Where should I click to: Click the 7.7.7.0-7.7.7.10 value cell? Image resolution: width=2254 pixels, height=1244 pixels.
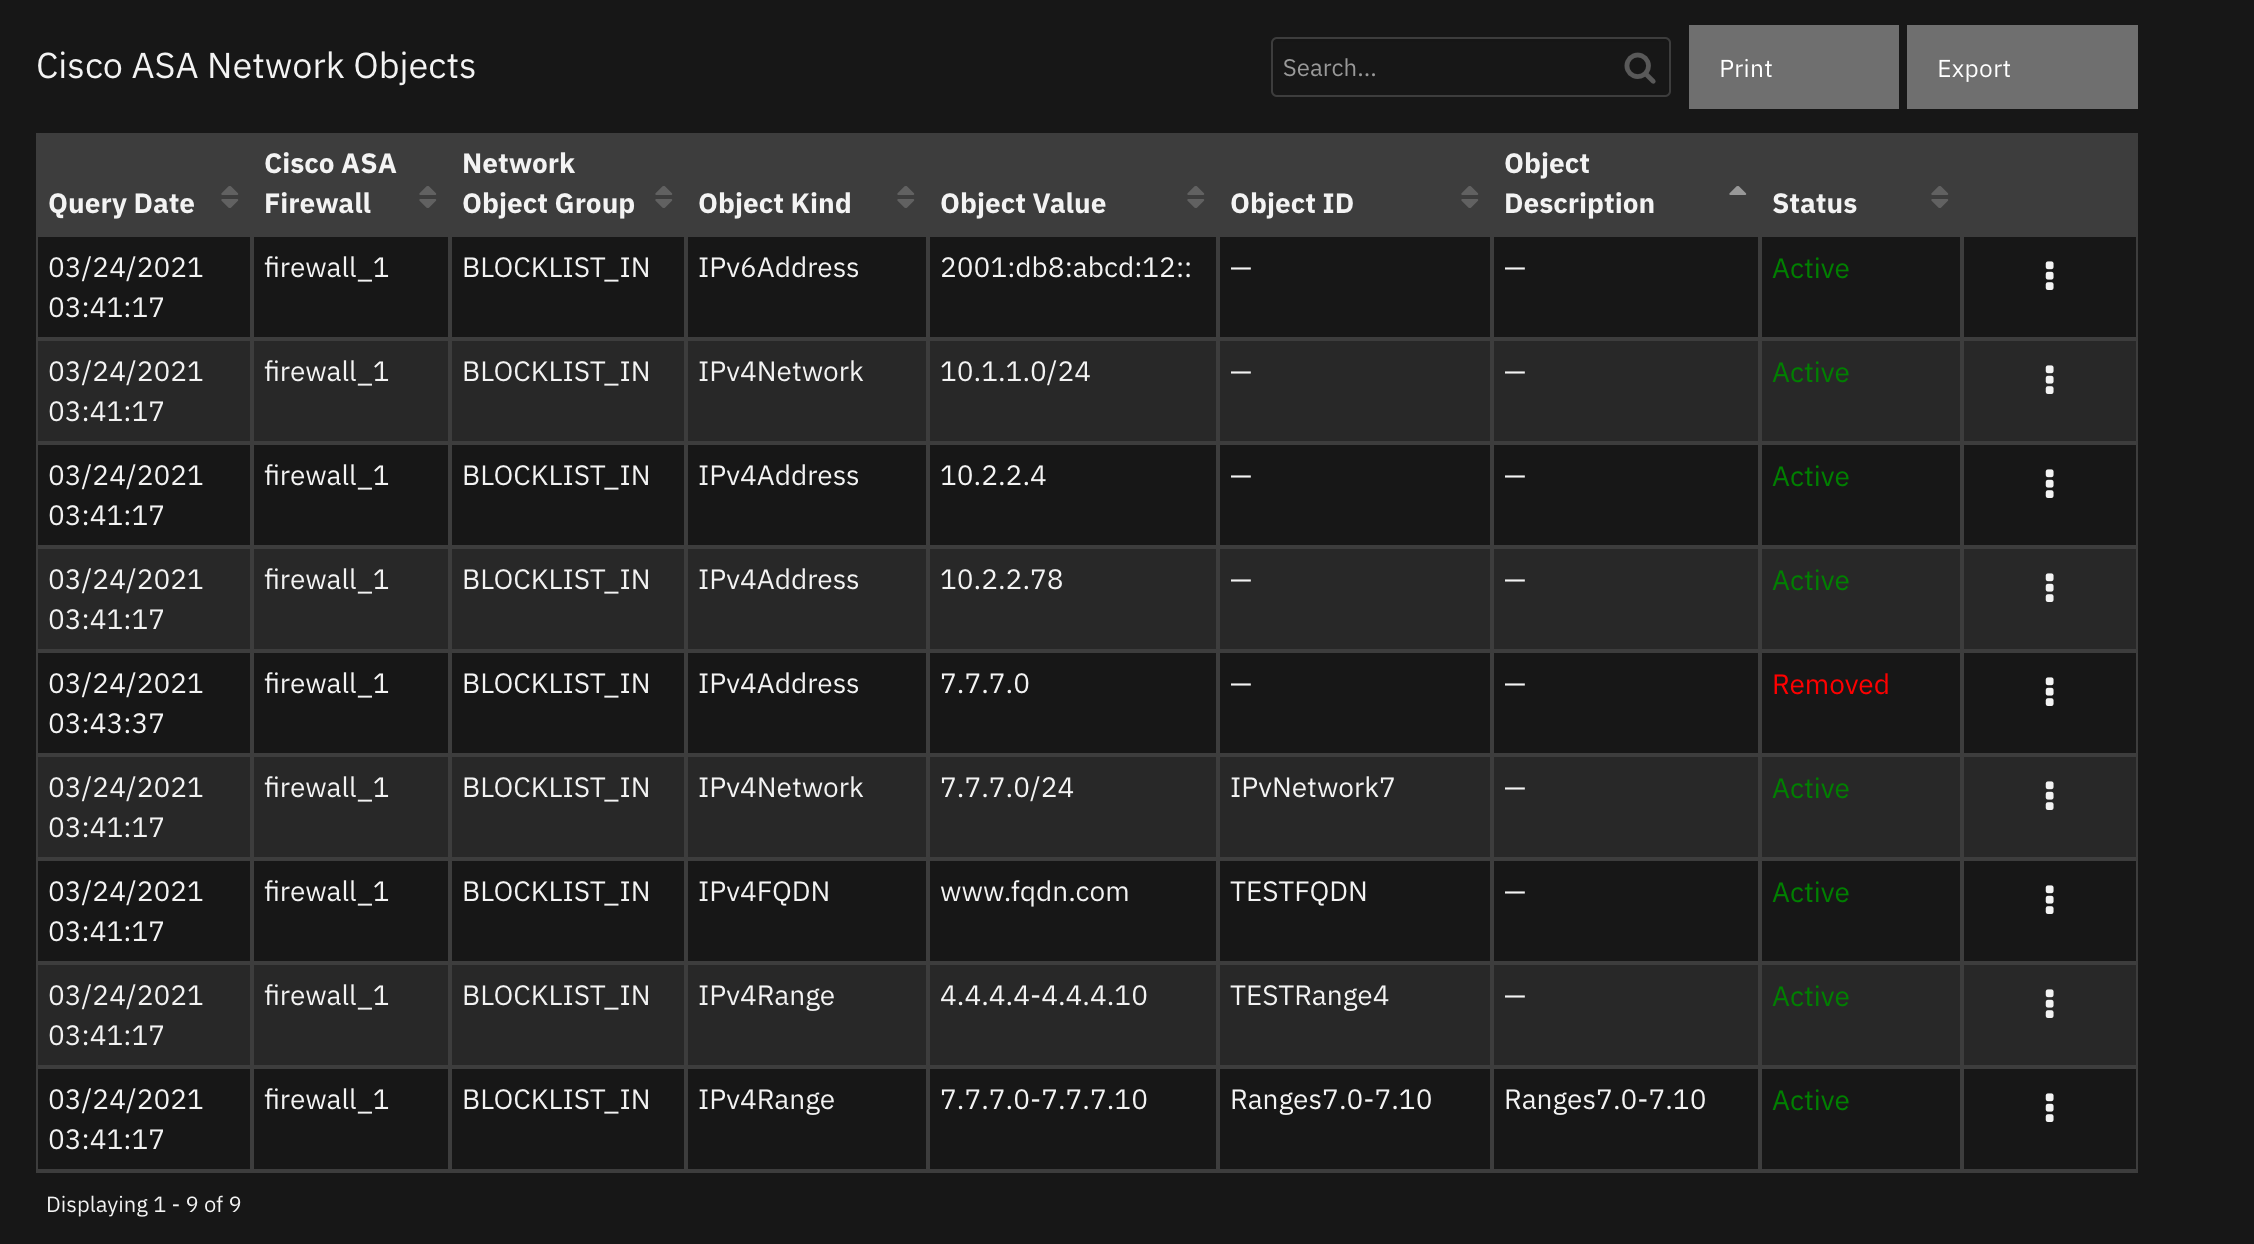[1072, 1119]
